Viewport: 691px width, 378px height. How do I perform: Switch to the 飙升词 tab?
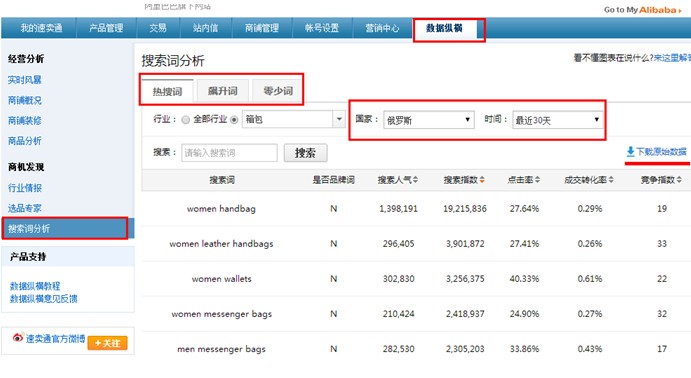pyautogui.click(x=223, y=91)
